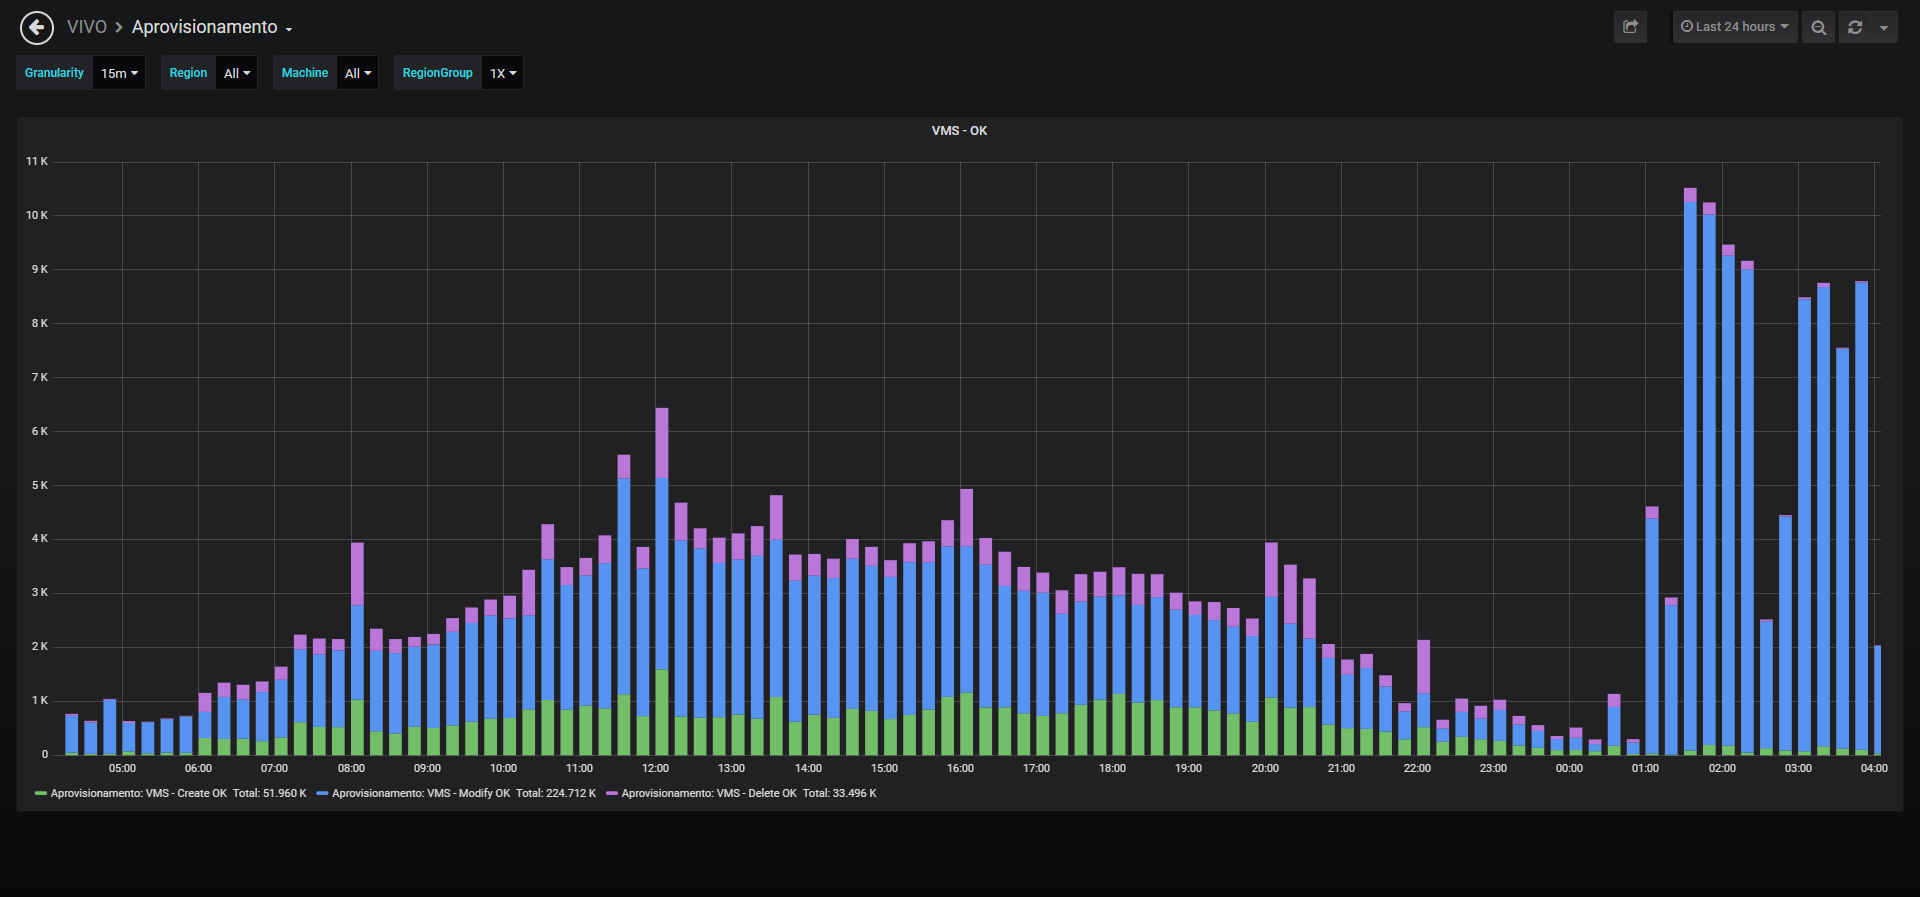Click the 00:00 time axis label
This screenshot has height=897, width=1920.
(x=1569, y=768)
